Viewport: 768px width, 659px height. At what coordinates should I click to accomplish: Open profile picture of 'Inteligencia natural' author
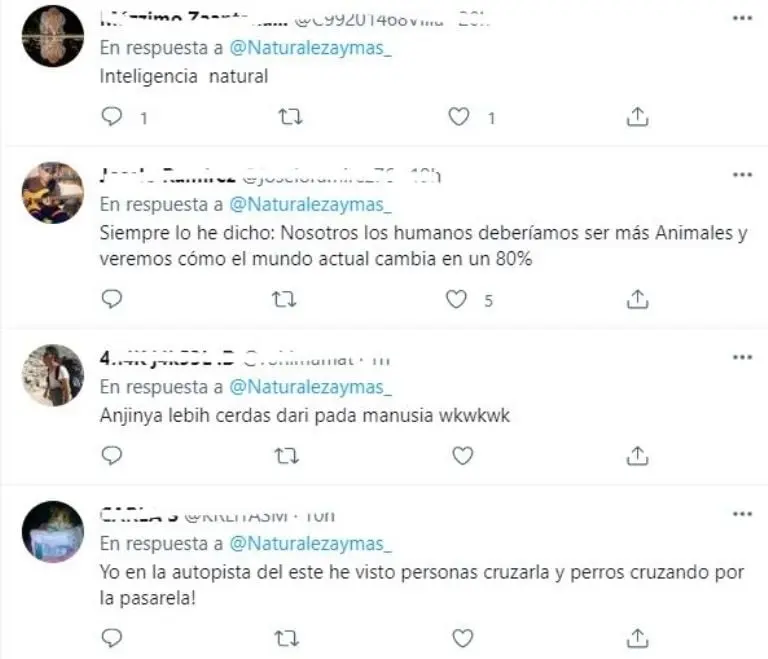53,36
